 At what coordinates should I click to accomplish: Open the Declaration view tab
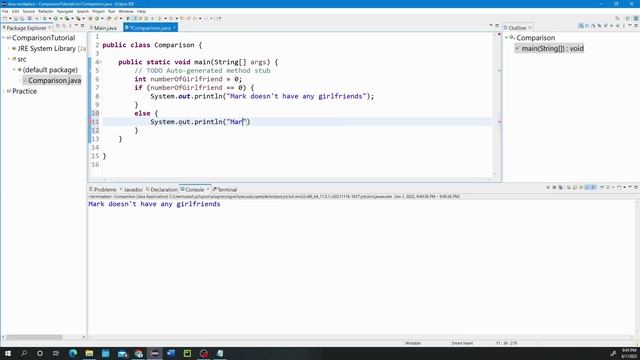point(162,189)
